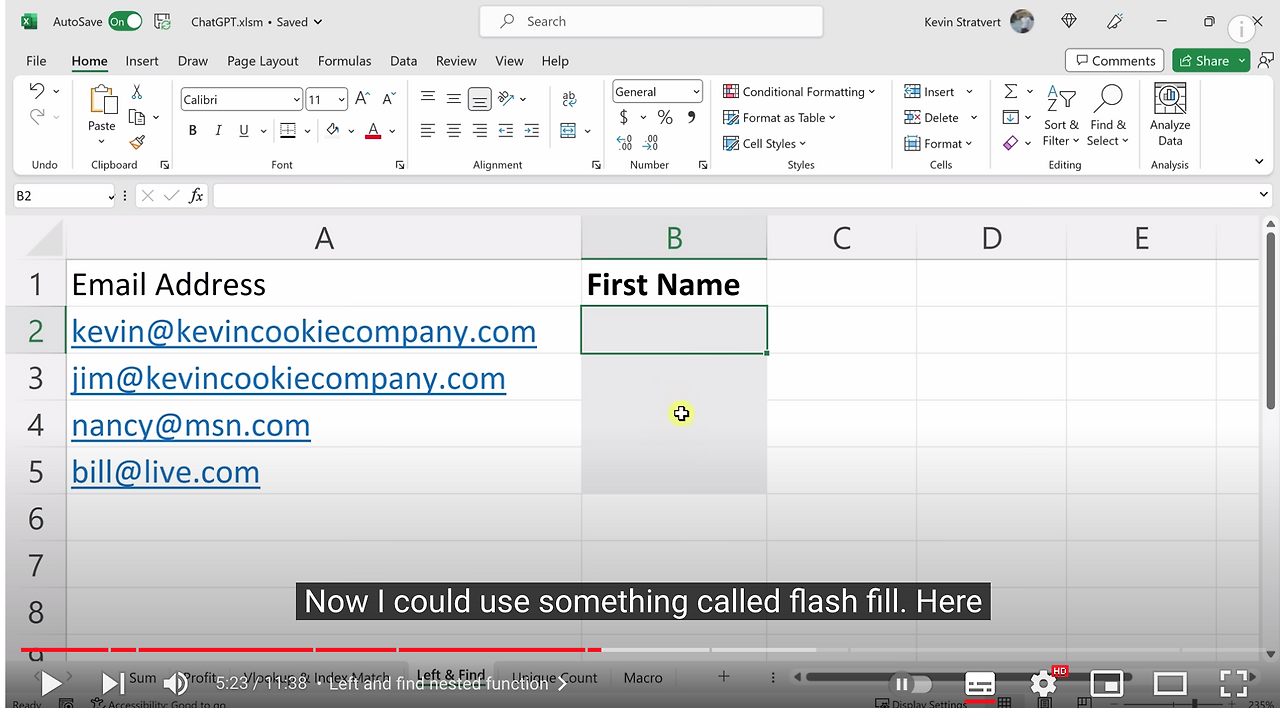Toggle Align Left horizontal alignment
The height and width of the screenshot is (708, 1280).
pyautogui.click(x=428, y=130)
